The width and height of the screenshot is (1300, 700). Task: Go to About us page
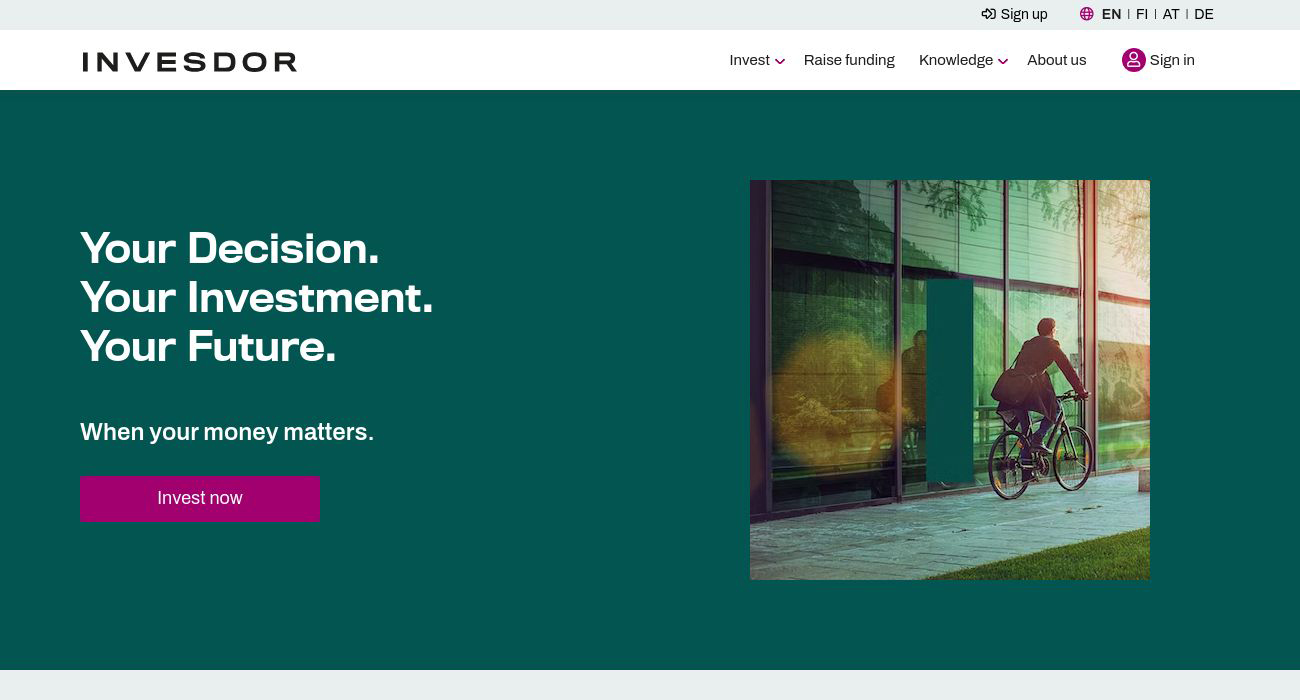coord(1056,60)
